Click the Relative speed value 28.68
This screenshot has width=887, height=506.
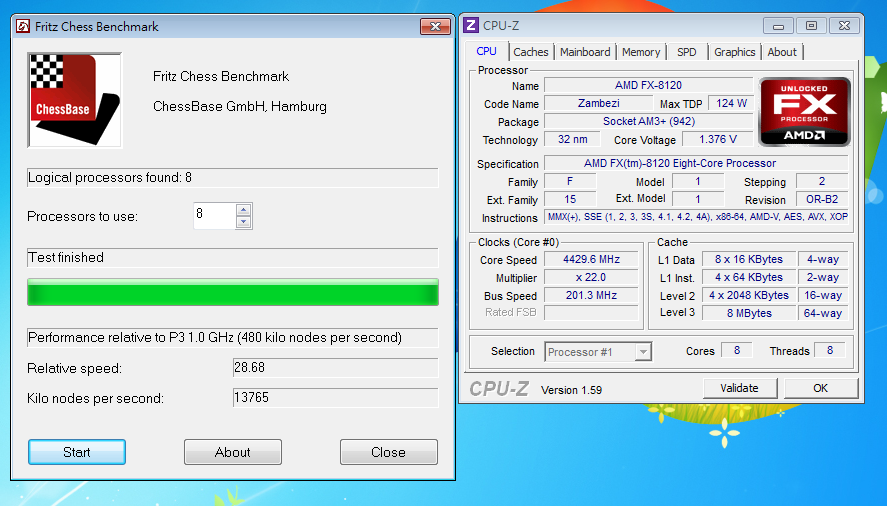click(x=335, y=368)
